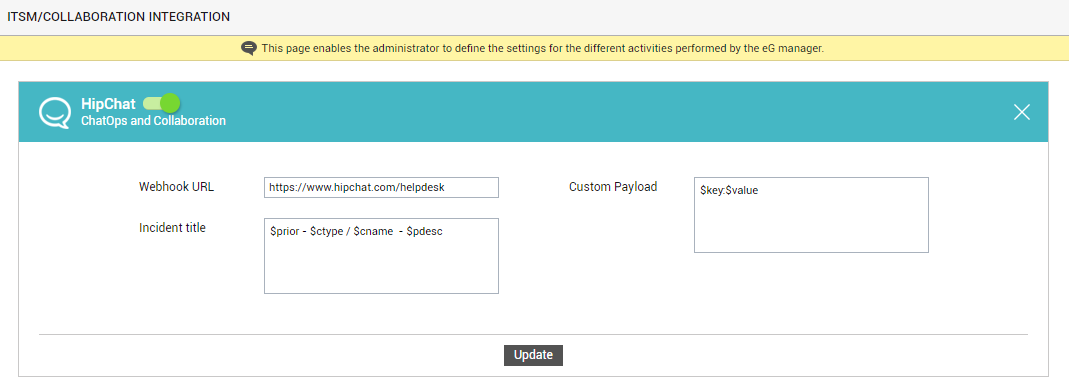Click the info comment icon in yellow banner

pos(249,48)
